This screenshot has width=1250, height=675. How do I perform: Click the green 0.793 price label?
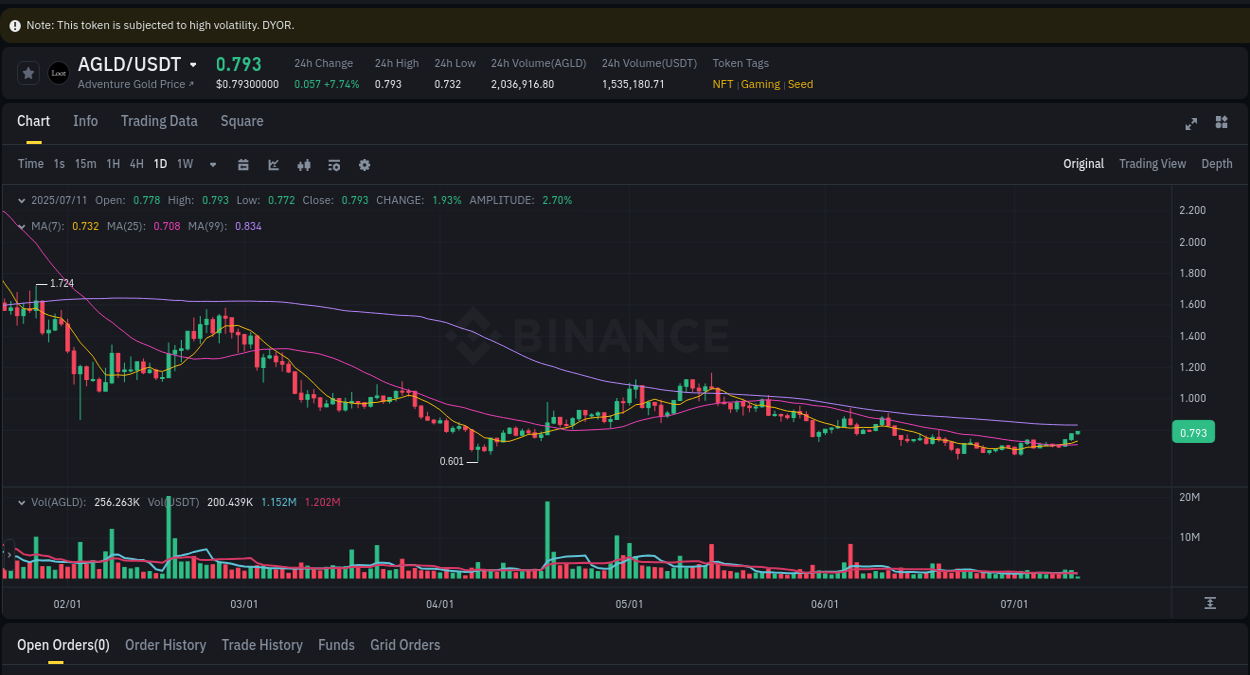[1193, 431]
